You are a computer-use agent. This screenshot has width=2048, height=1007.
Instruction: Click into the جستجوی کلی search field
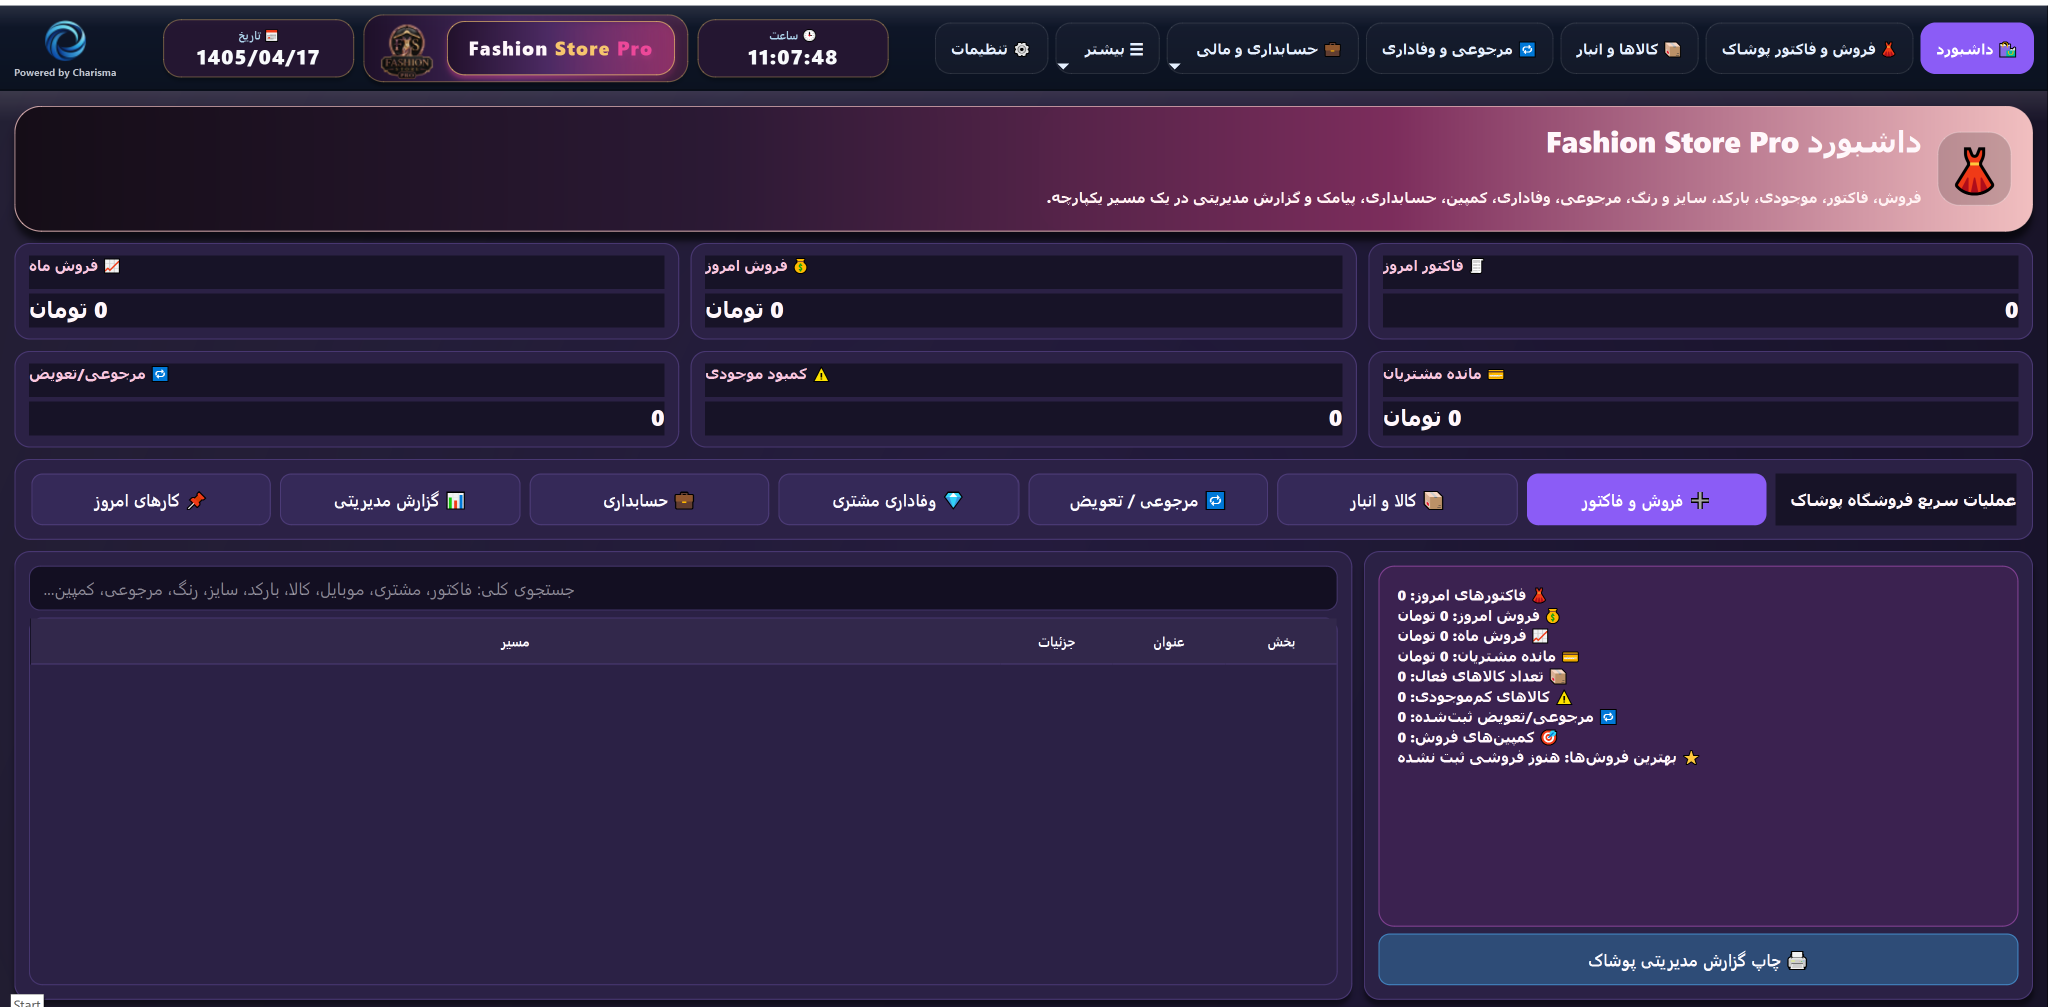pos(683,590)
